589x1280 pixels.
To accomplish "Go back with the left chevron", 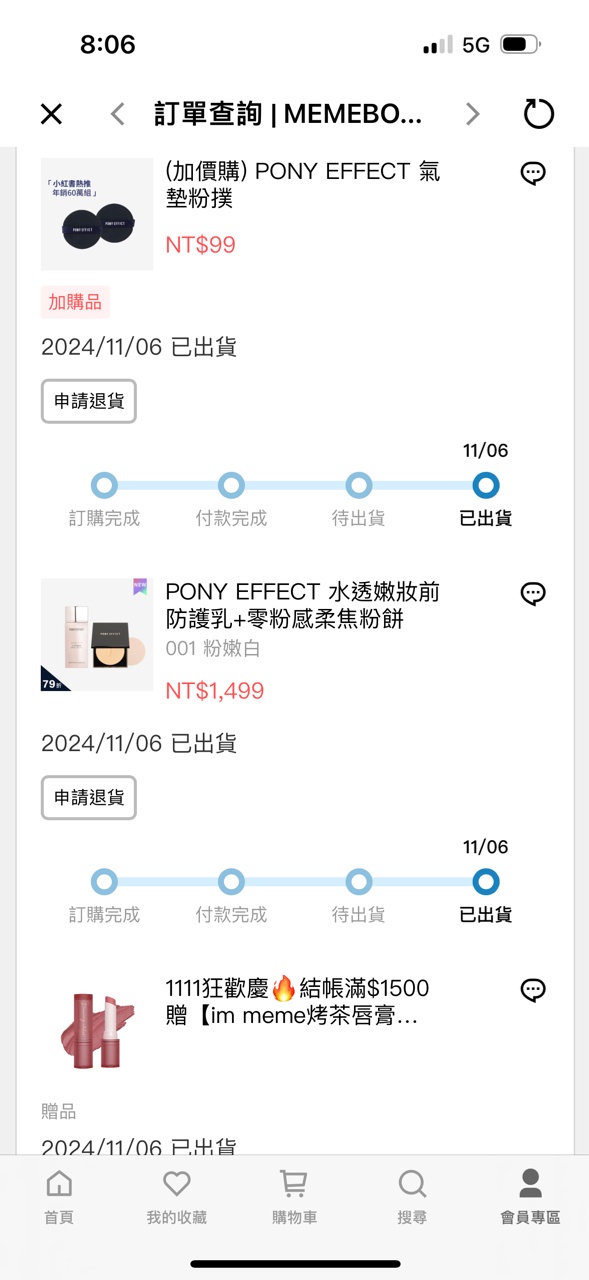I will (x=117, y=114).
